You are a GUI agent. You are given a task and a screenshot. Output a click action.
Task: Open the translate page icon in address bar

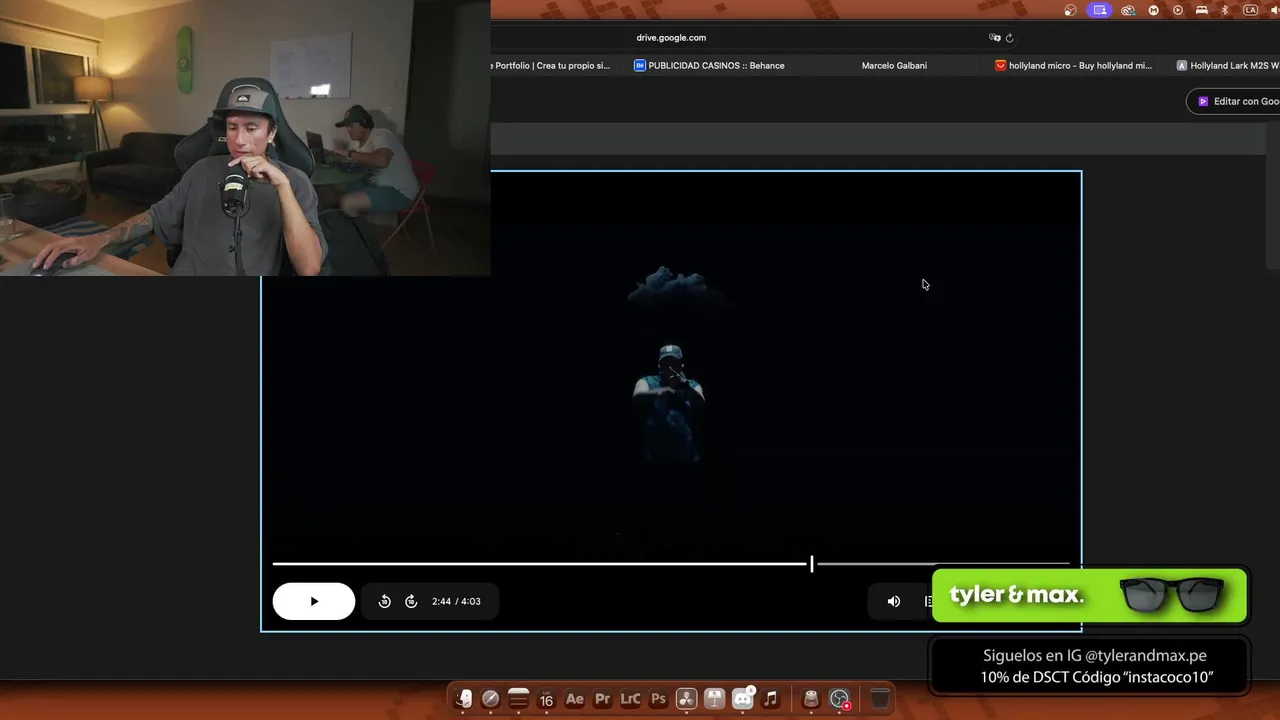994,38
